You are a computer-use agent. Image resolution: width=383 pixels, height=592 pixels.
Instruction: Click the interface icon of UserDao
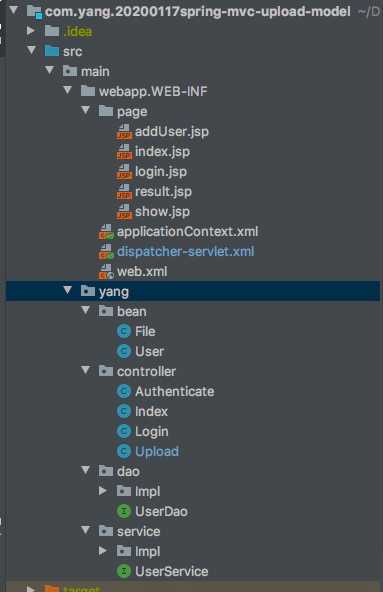pyautogui.click(x=124, y=512)
